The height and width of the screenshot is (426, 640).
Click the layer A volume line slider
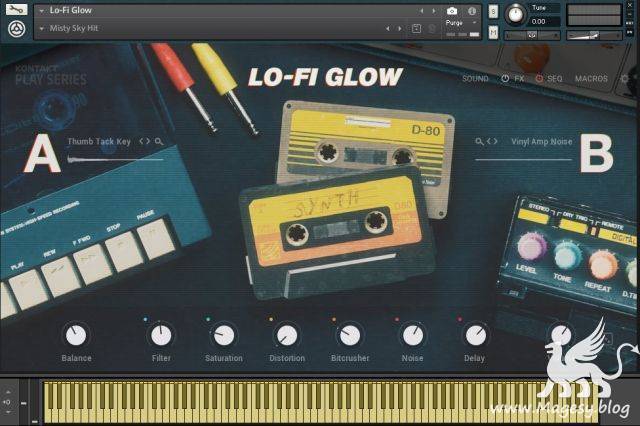pos(116,159)
